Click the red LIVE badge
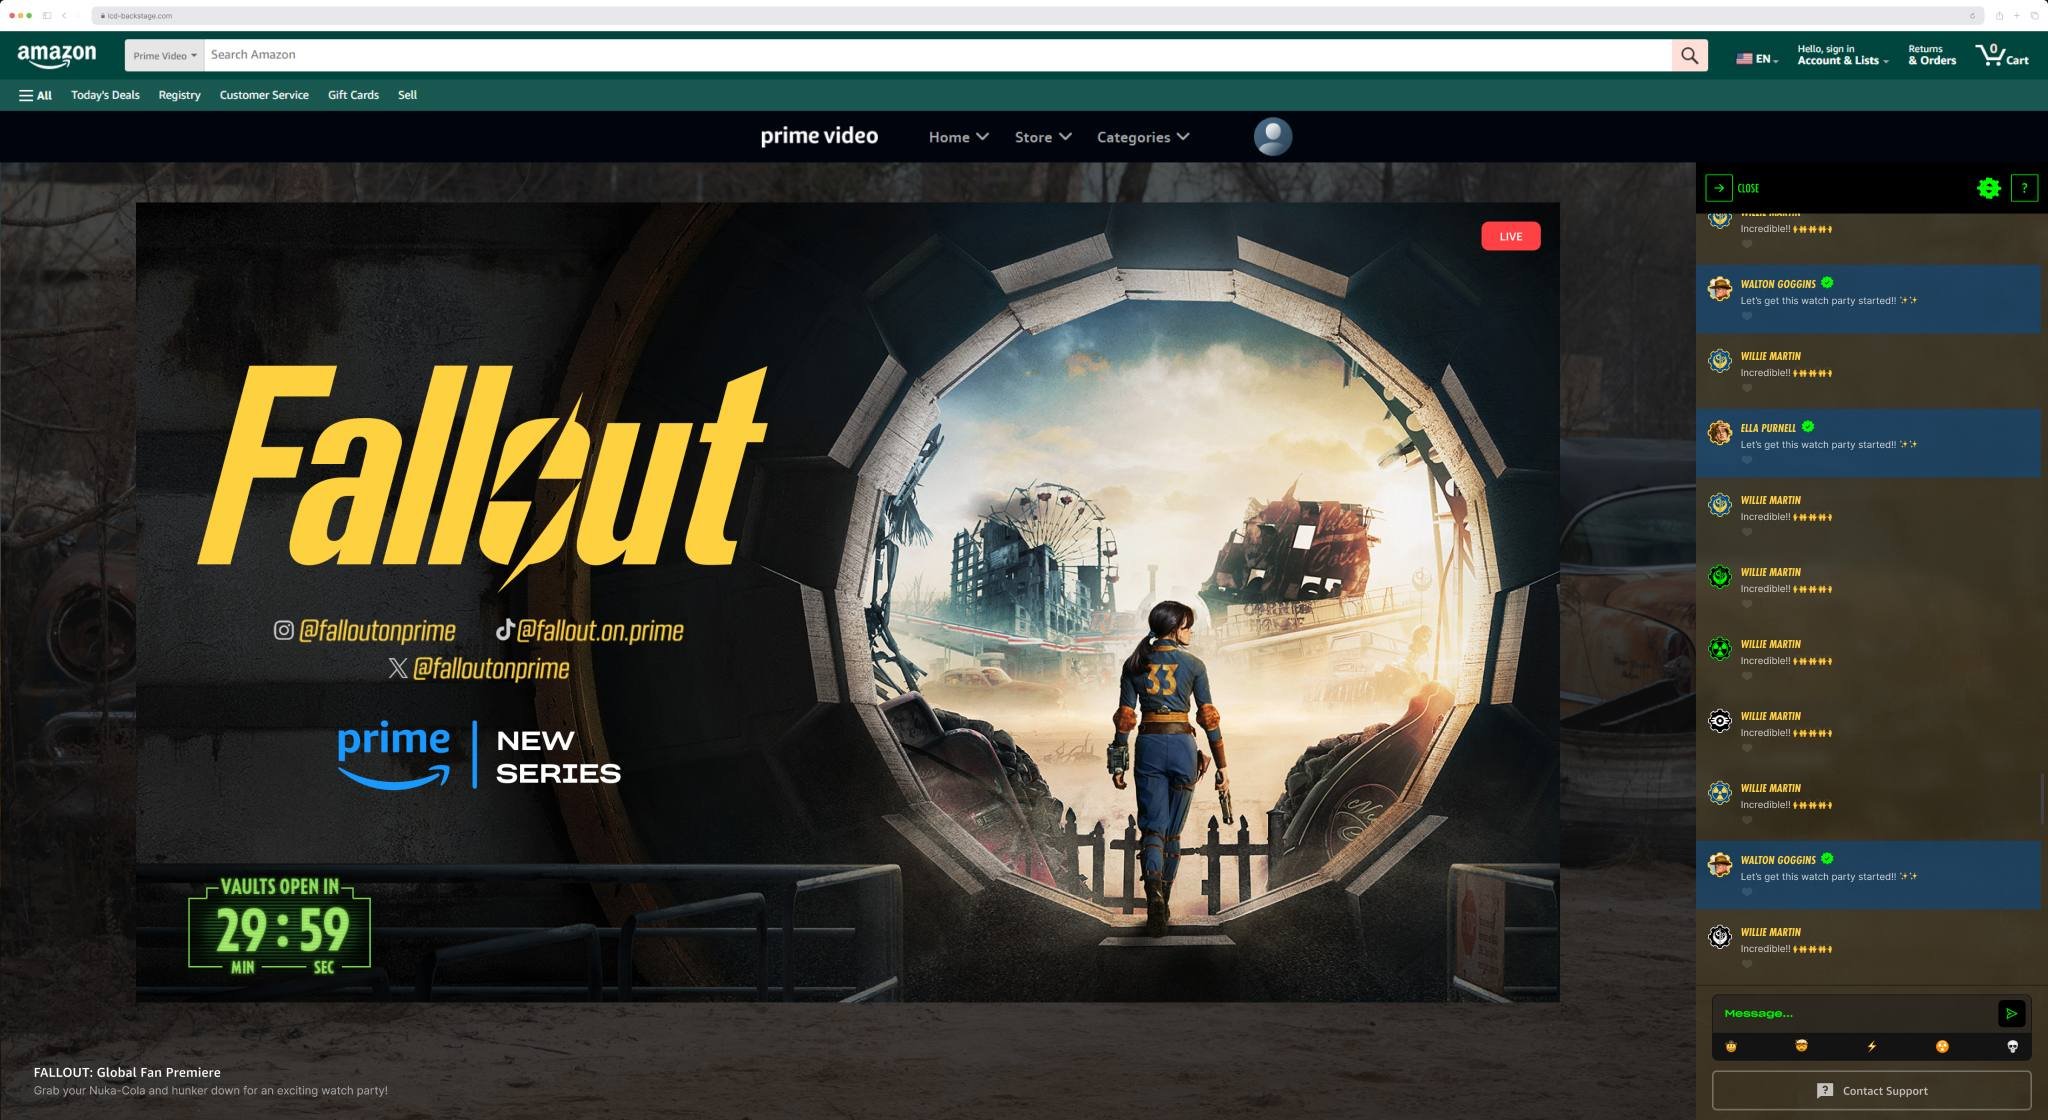The image size is (2048, 1120). coord(1510,236)
